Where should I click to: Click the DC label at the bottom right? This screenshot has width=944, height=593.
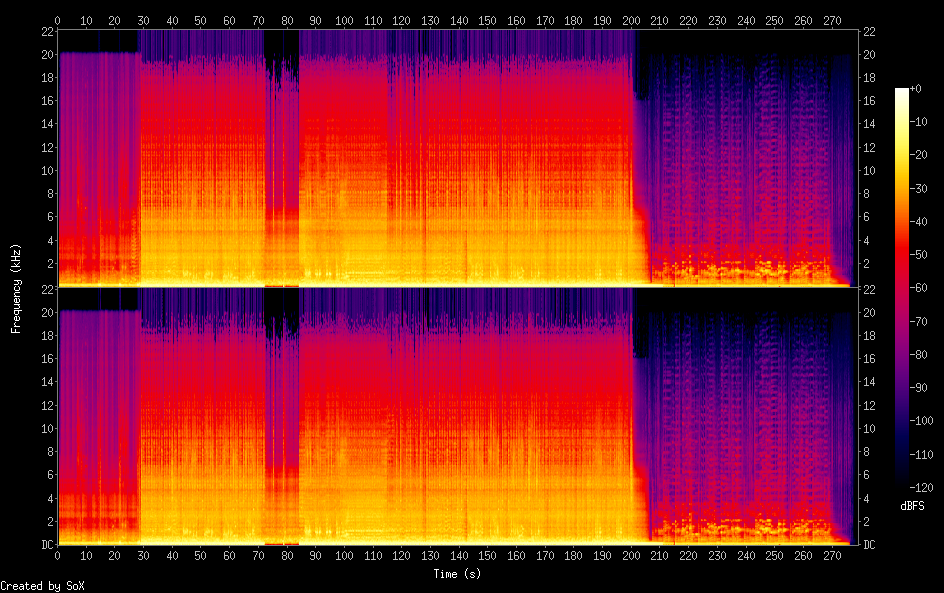click(870, 545)
